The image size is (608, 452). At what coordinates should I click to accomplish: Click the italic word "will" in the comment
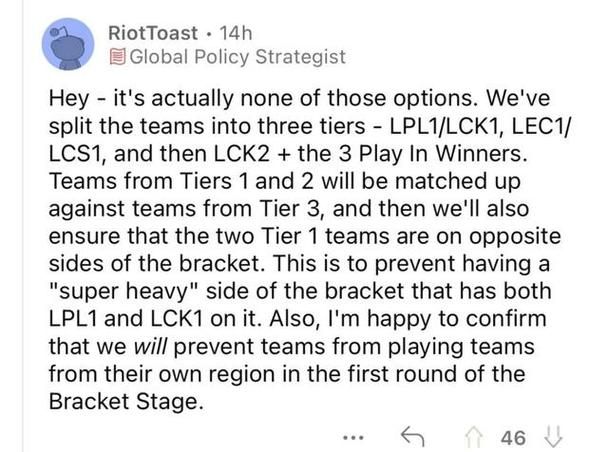150,347
